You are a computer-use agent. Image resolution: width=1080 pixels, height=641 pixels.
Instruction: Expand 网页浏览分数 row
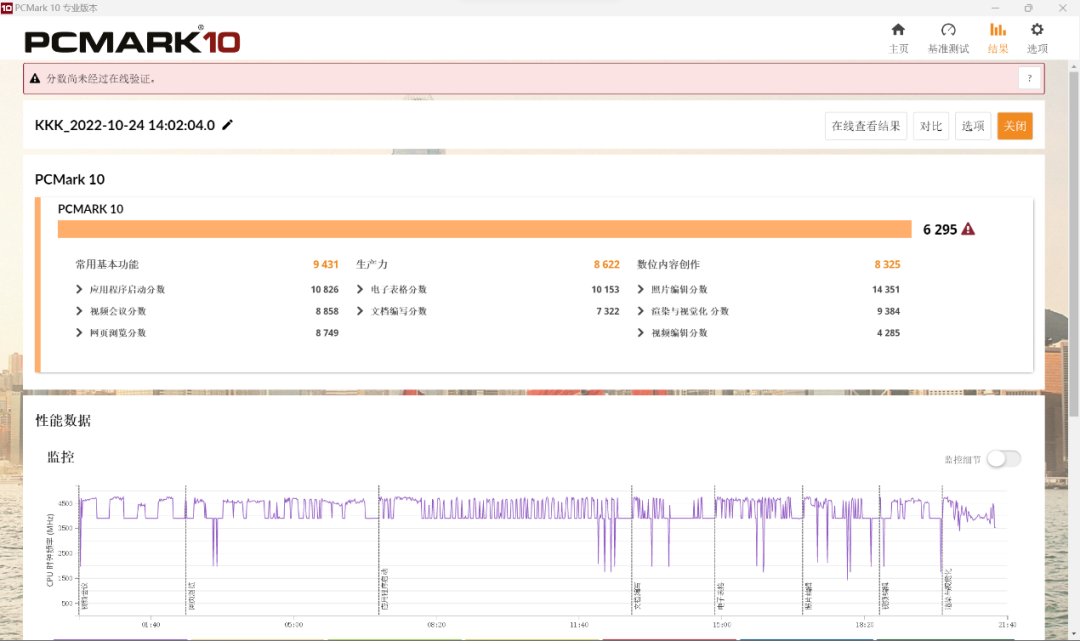(79, 333)
